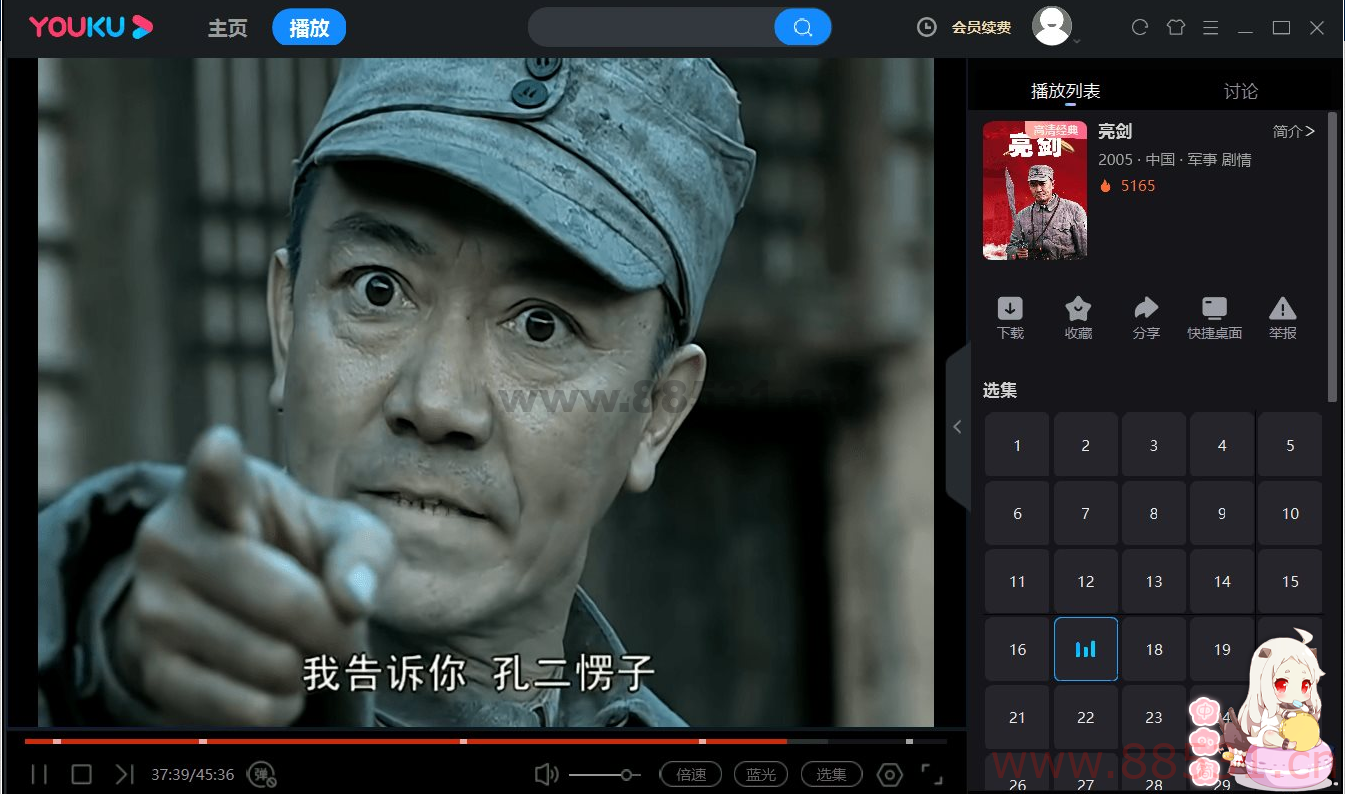The image size is (1345, 794).
Task: Open watch history clock icon
Action: pyautogui.click(x=927, y=27)
